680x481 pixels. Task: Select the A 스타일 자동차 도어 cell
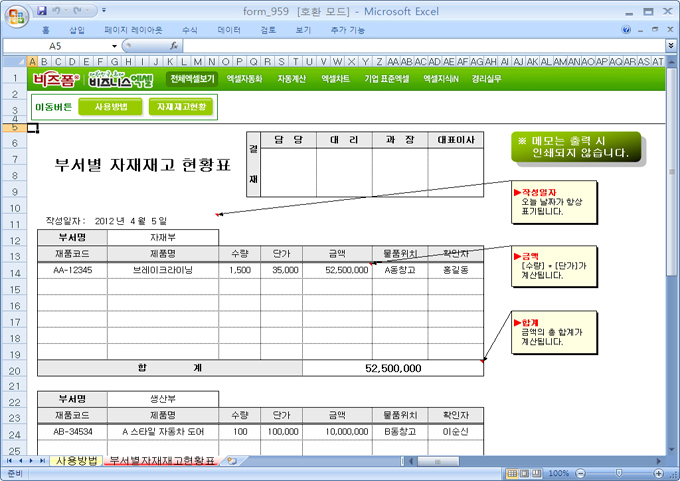coord(163,432)
